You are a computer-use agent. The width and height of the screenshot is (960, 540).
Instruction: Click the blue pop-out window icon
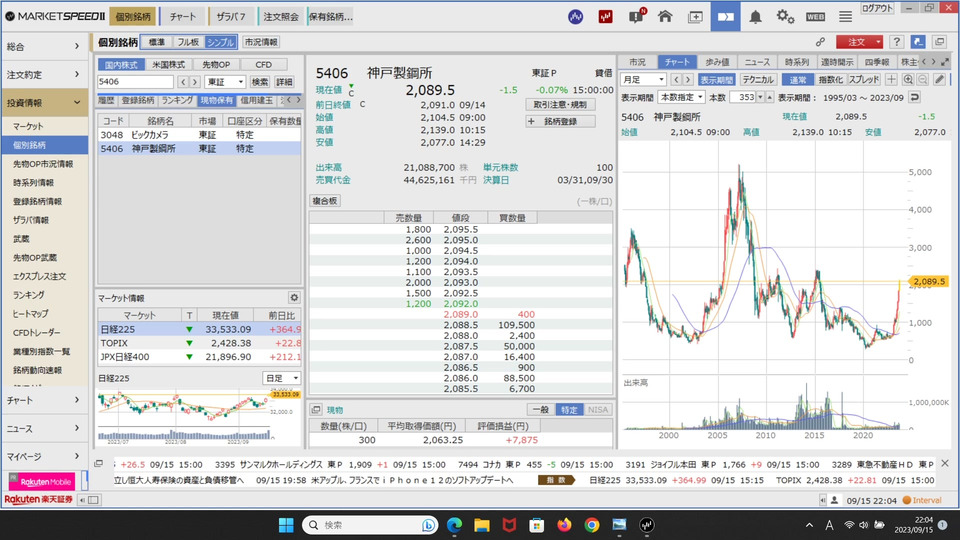(918, 42)
